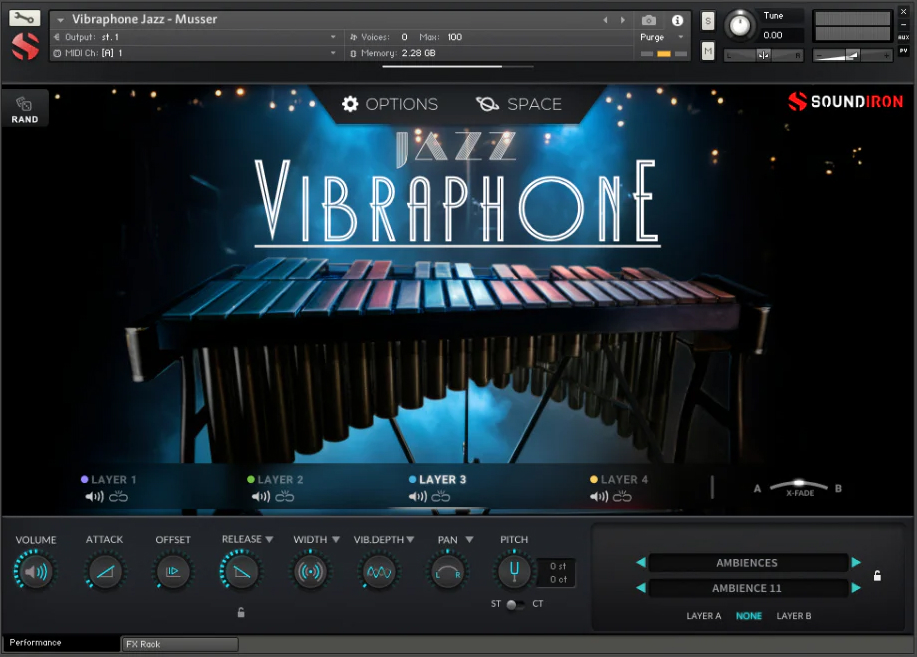Show the instrument info panel
The width and height of the screenshot is (917, 657).
tap(677, 20)
